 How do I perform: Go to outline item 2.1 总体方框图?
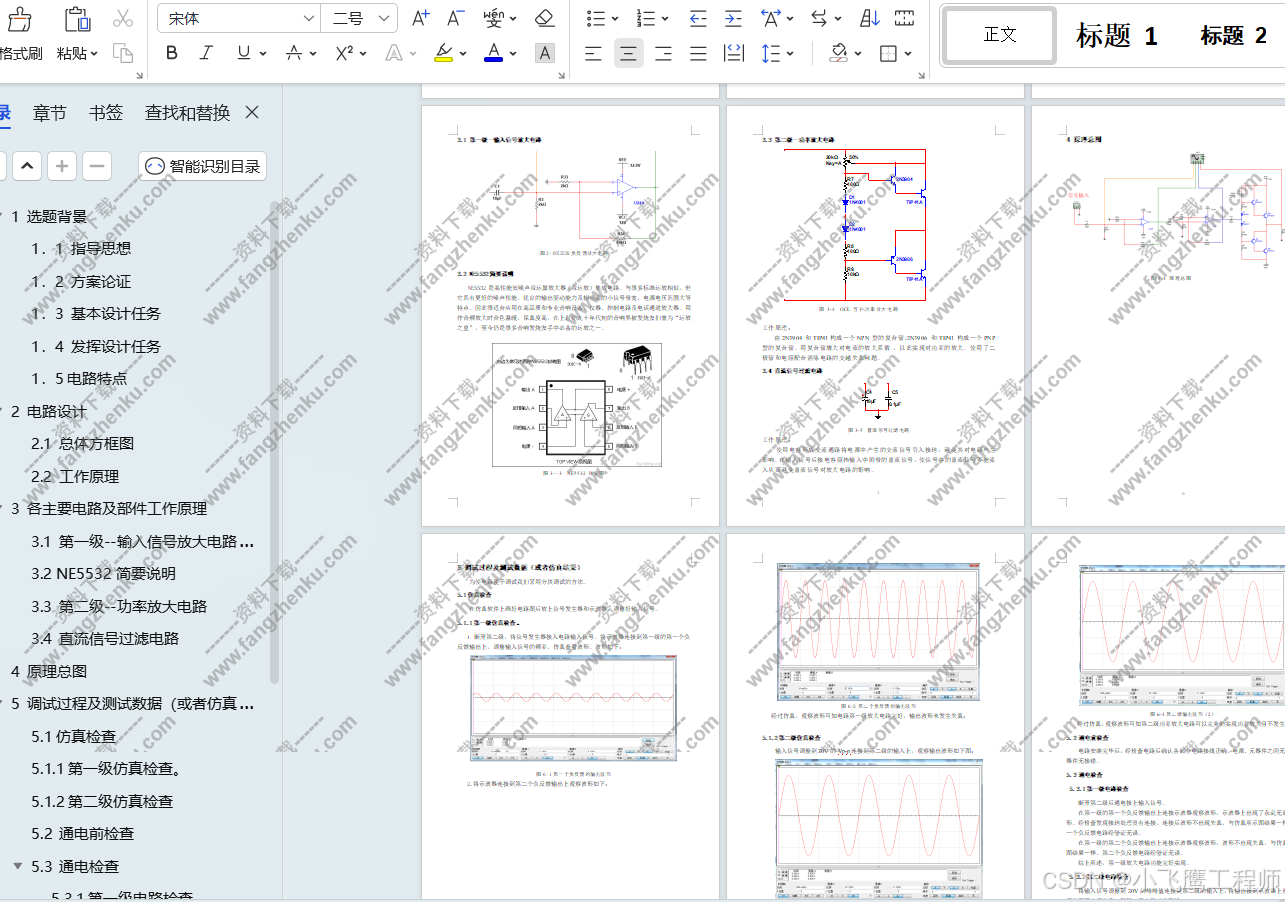click(x=82, y=443)
